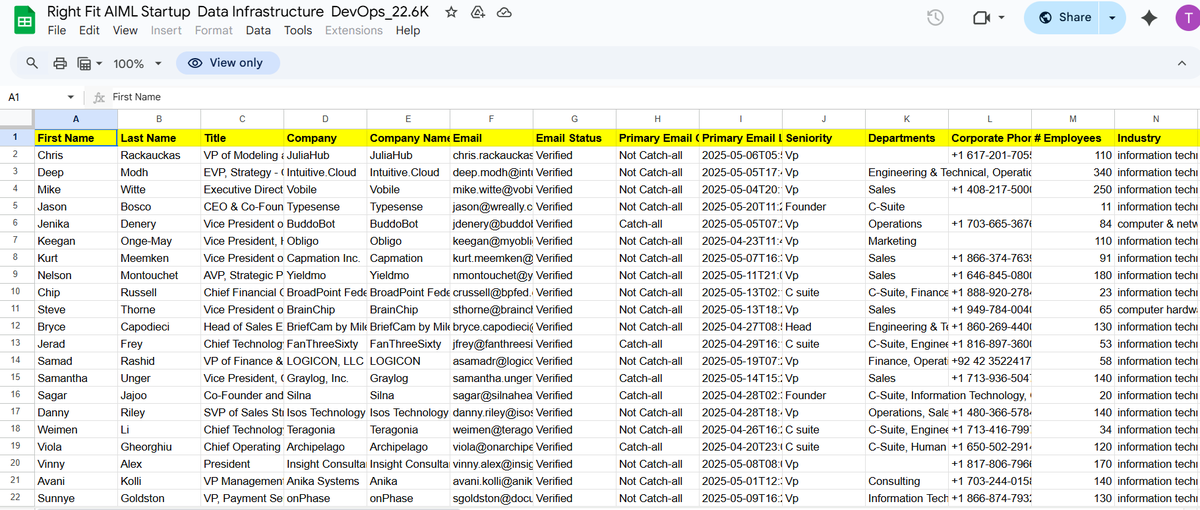1200x510 pixels.
Task: Select the Consulting department cell
Action: [906, 481]
